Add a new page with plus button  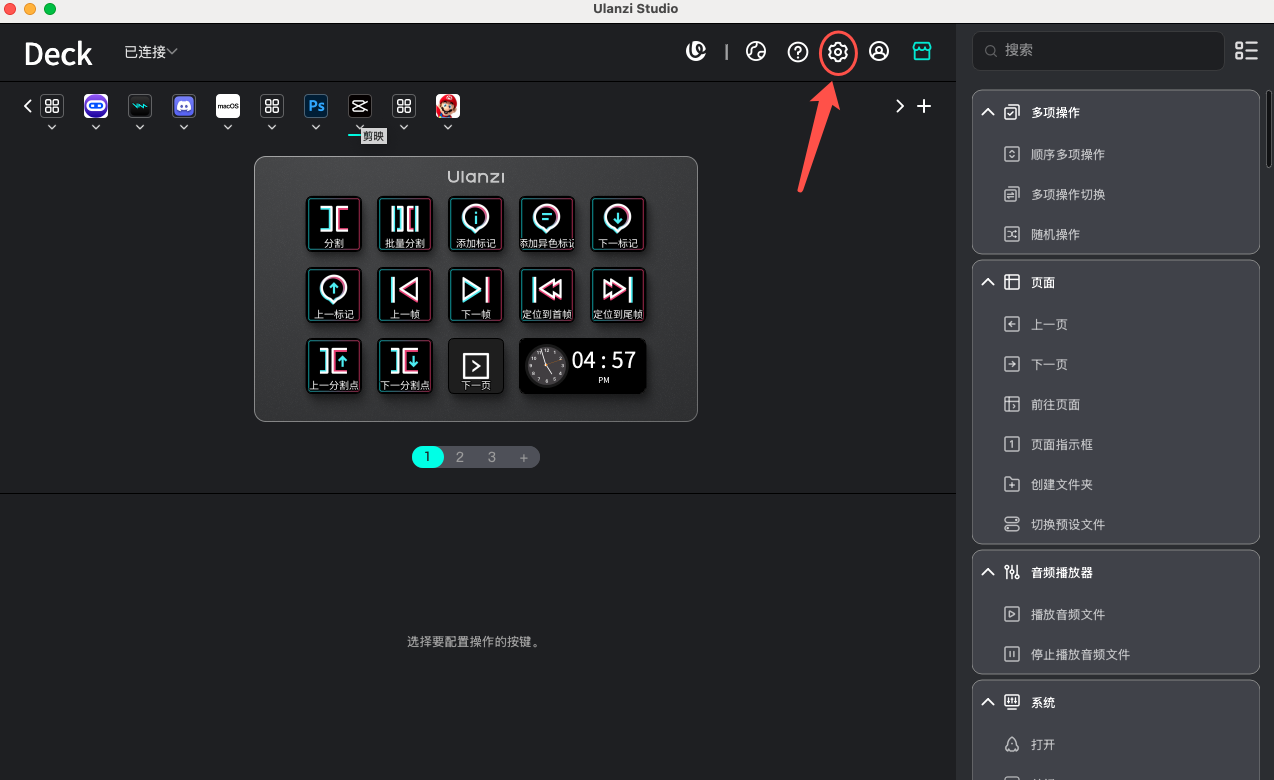pos(523,457)
